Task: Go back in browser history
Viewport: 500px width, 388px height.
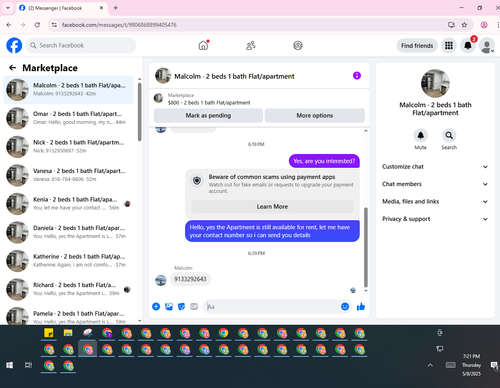Action: [9, 25]
